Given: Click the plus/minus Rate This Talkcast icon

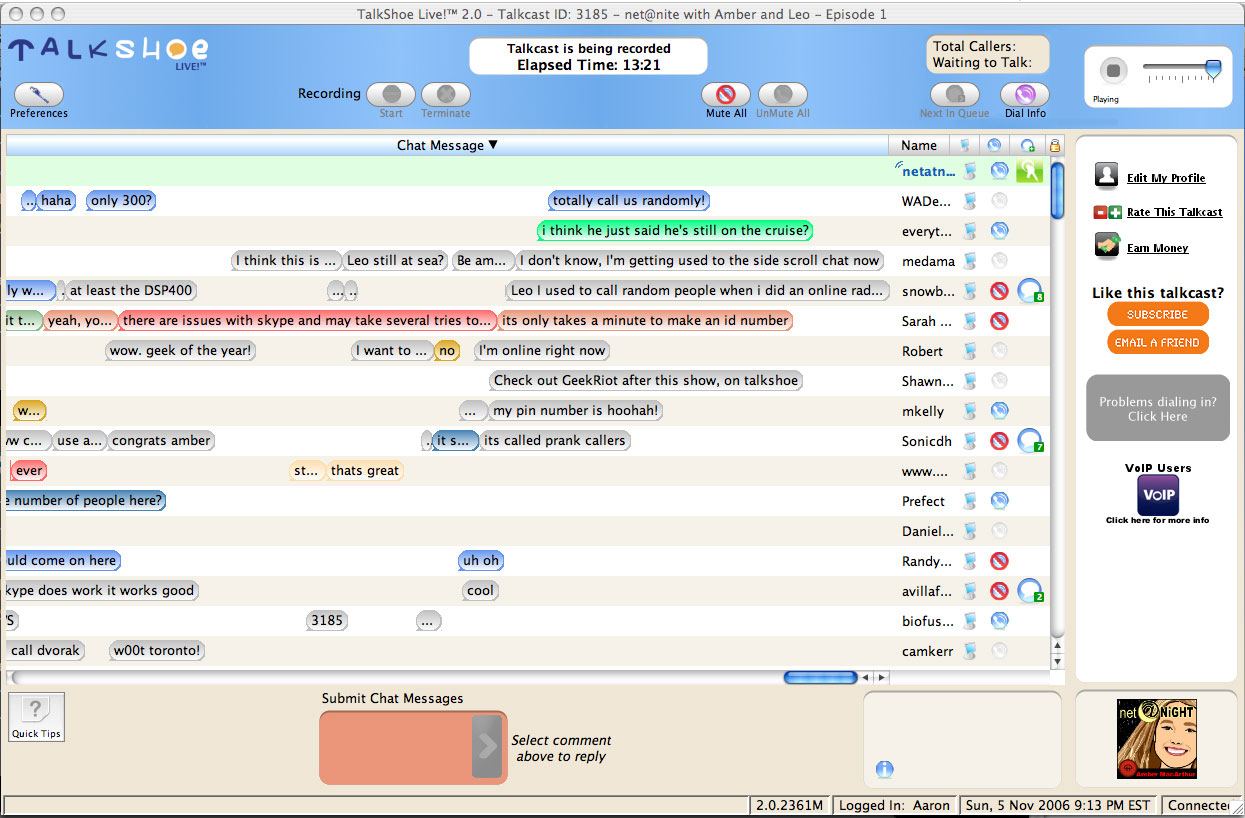Looking at the screenshot, I should point(1106,212).
